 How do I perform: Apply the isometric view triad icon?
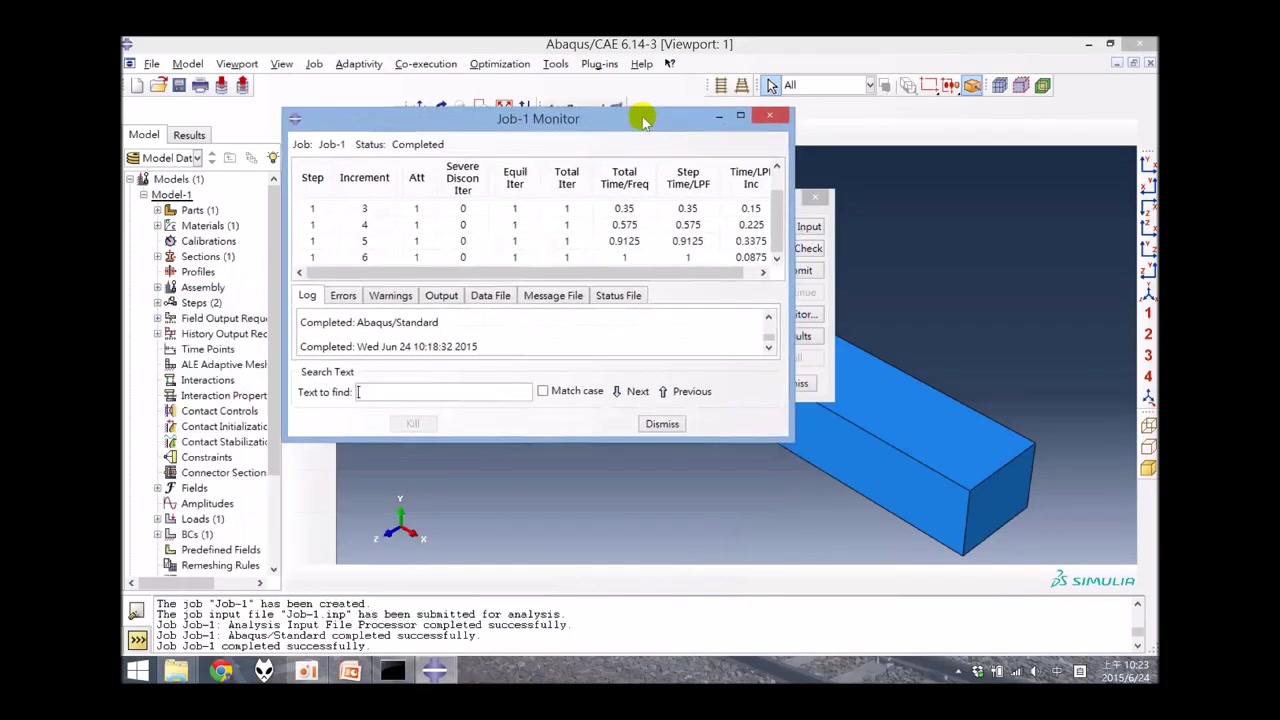click(1148, 292)
